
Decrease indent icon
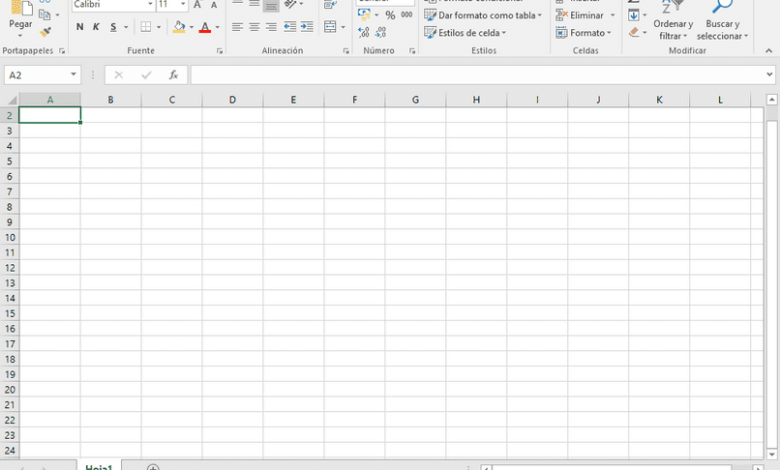(x=290, y=27)
